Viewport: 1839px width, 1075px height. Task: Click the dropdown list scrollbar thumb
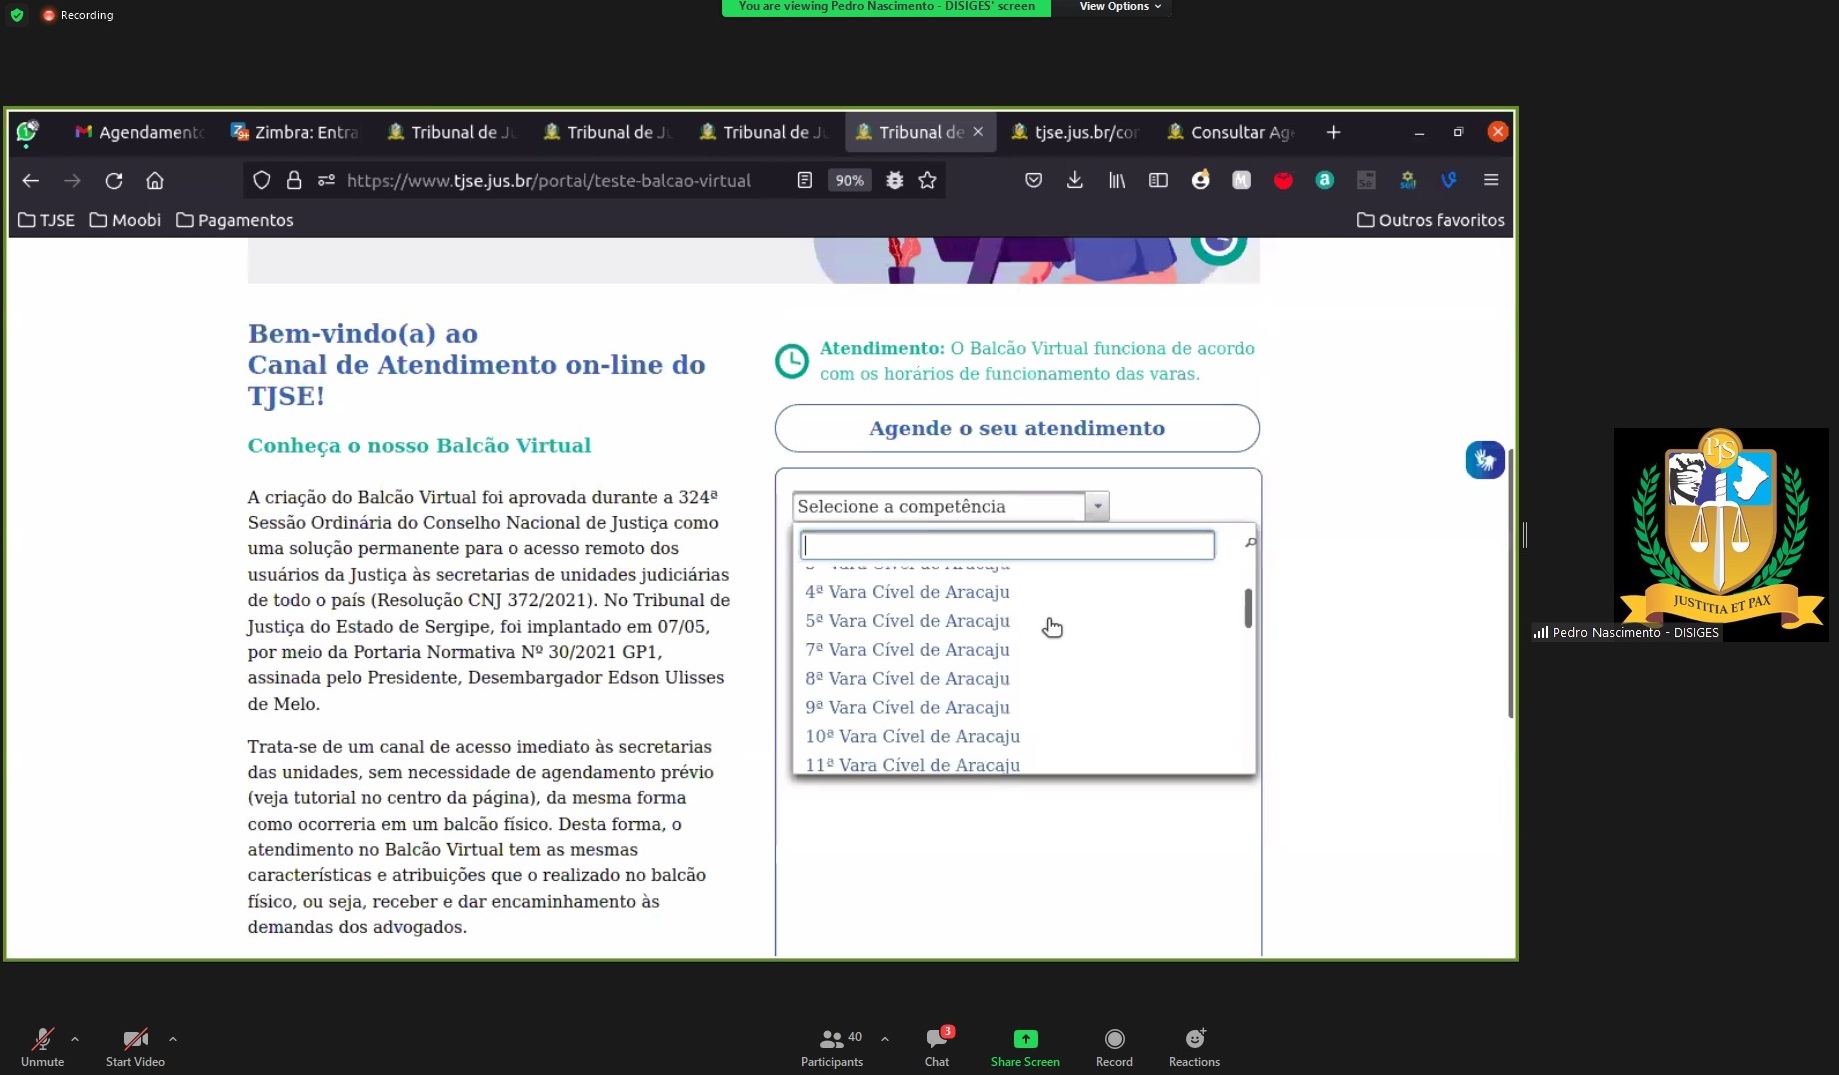tap(1248, 608)
